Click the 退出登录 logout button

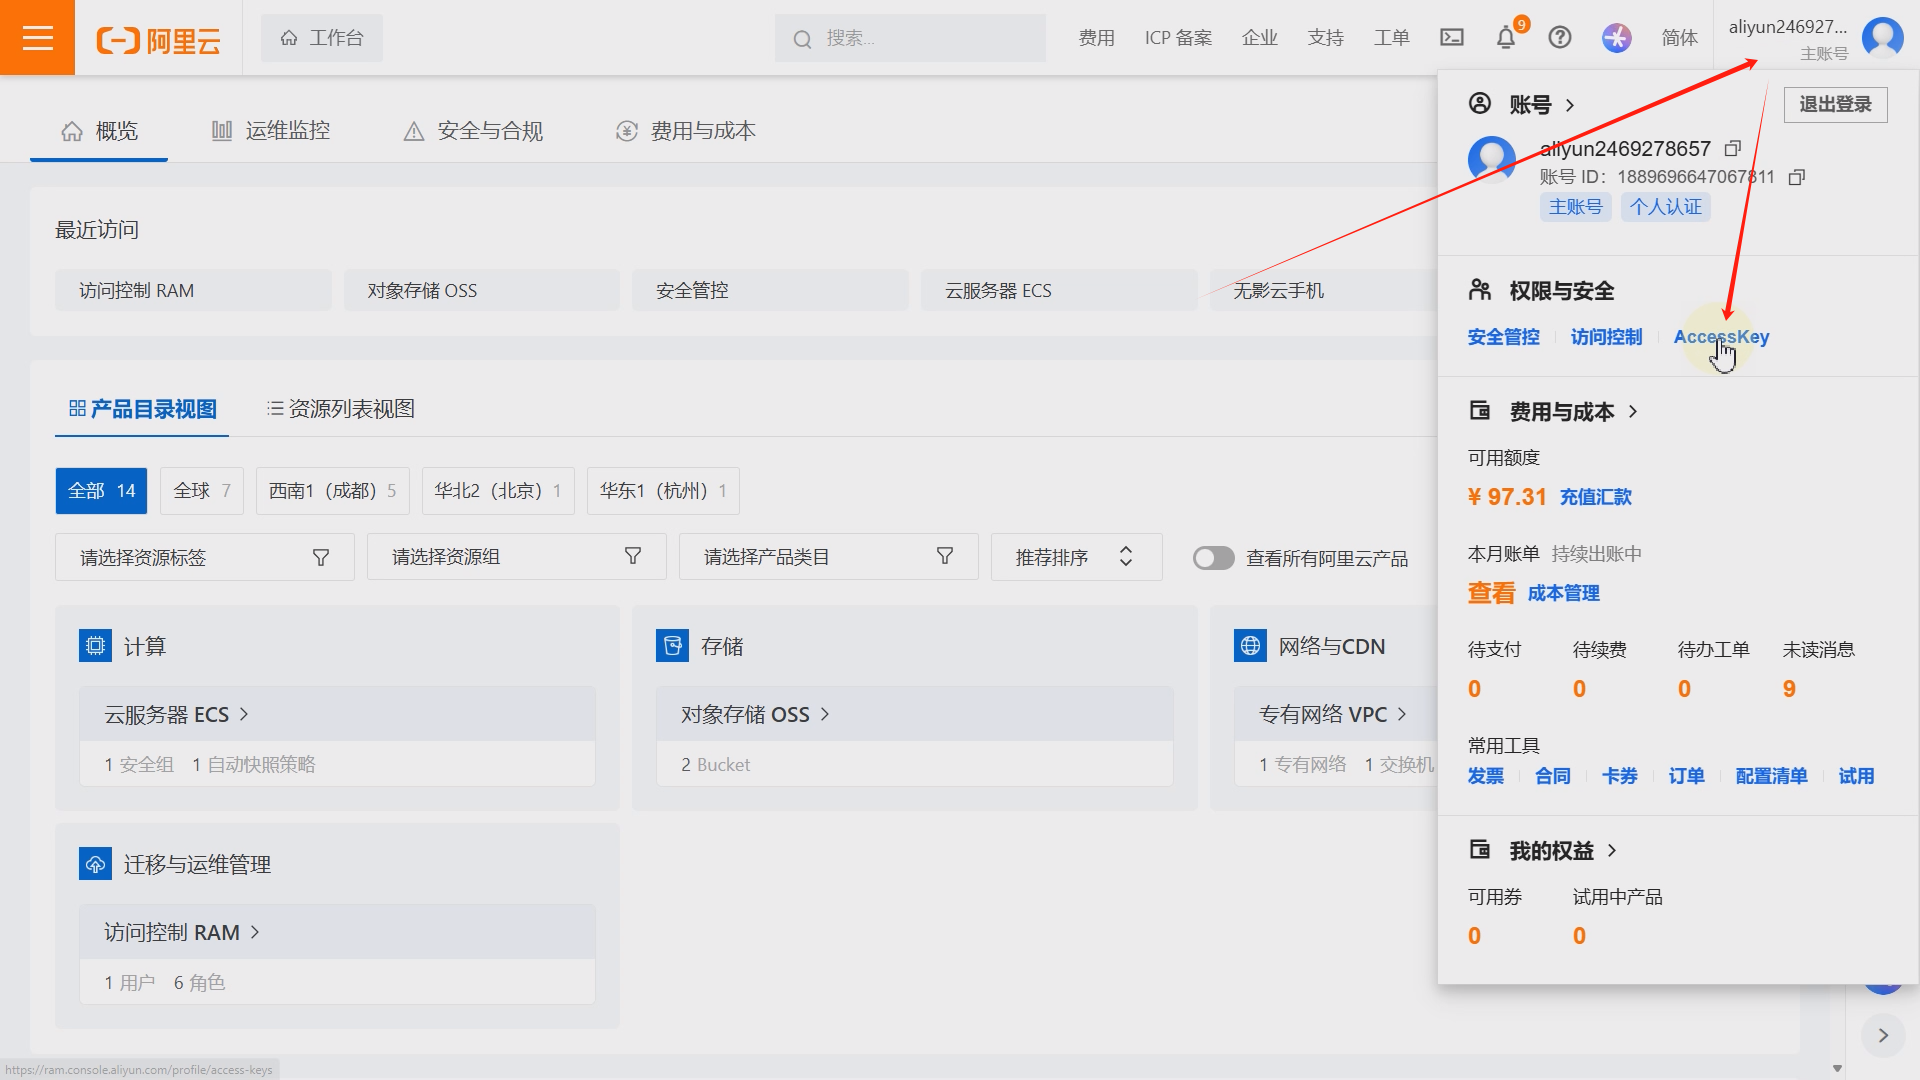point(1835,104)
